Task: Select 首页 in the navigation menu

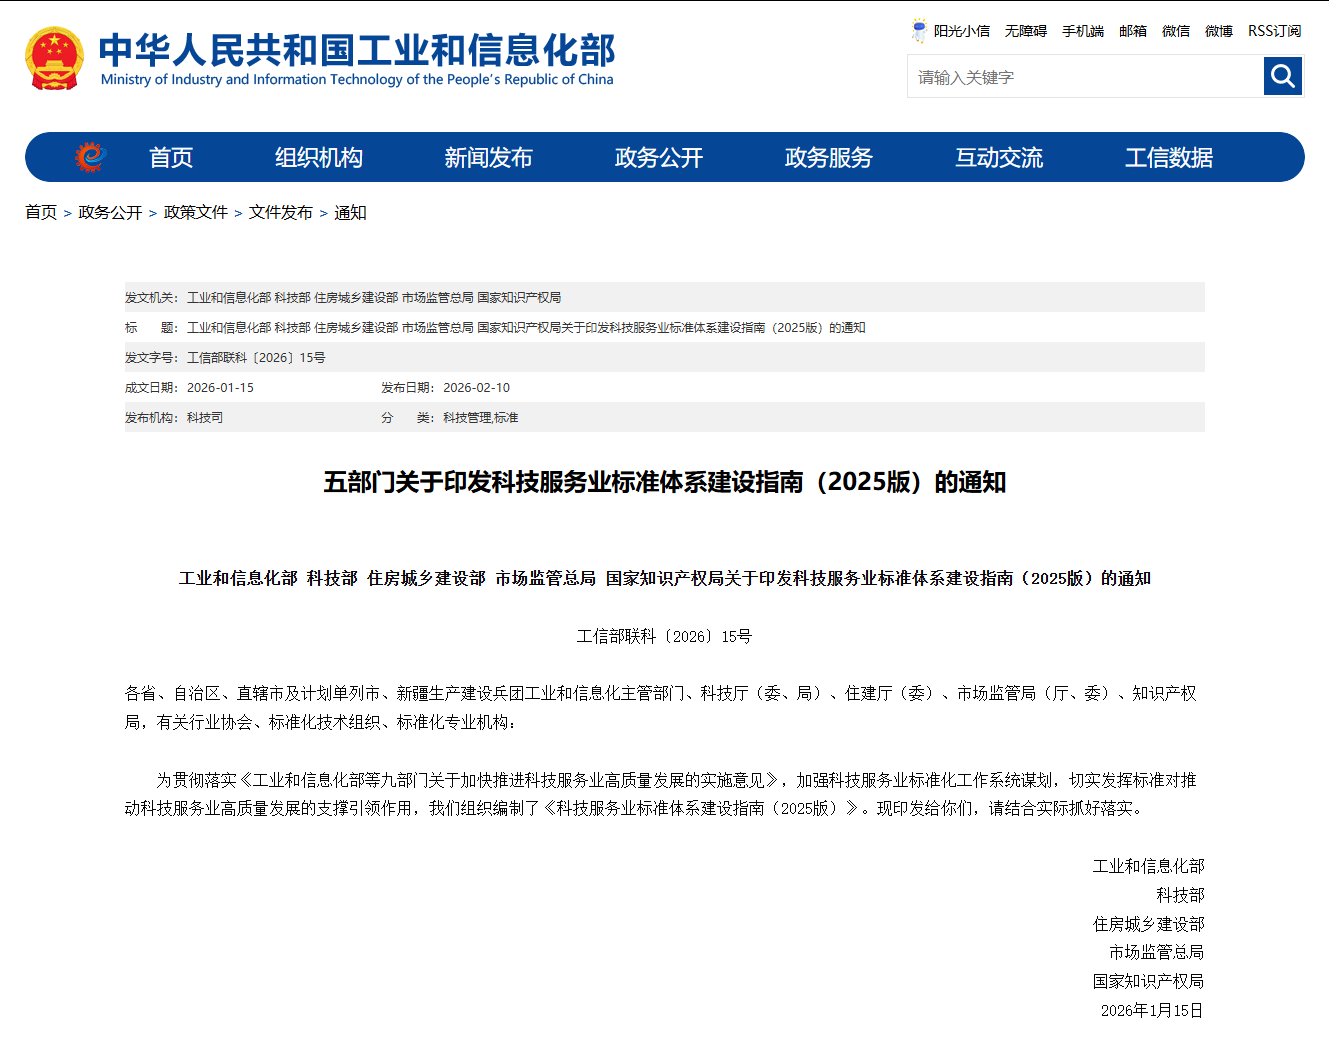Action: [170, 157]
